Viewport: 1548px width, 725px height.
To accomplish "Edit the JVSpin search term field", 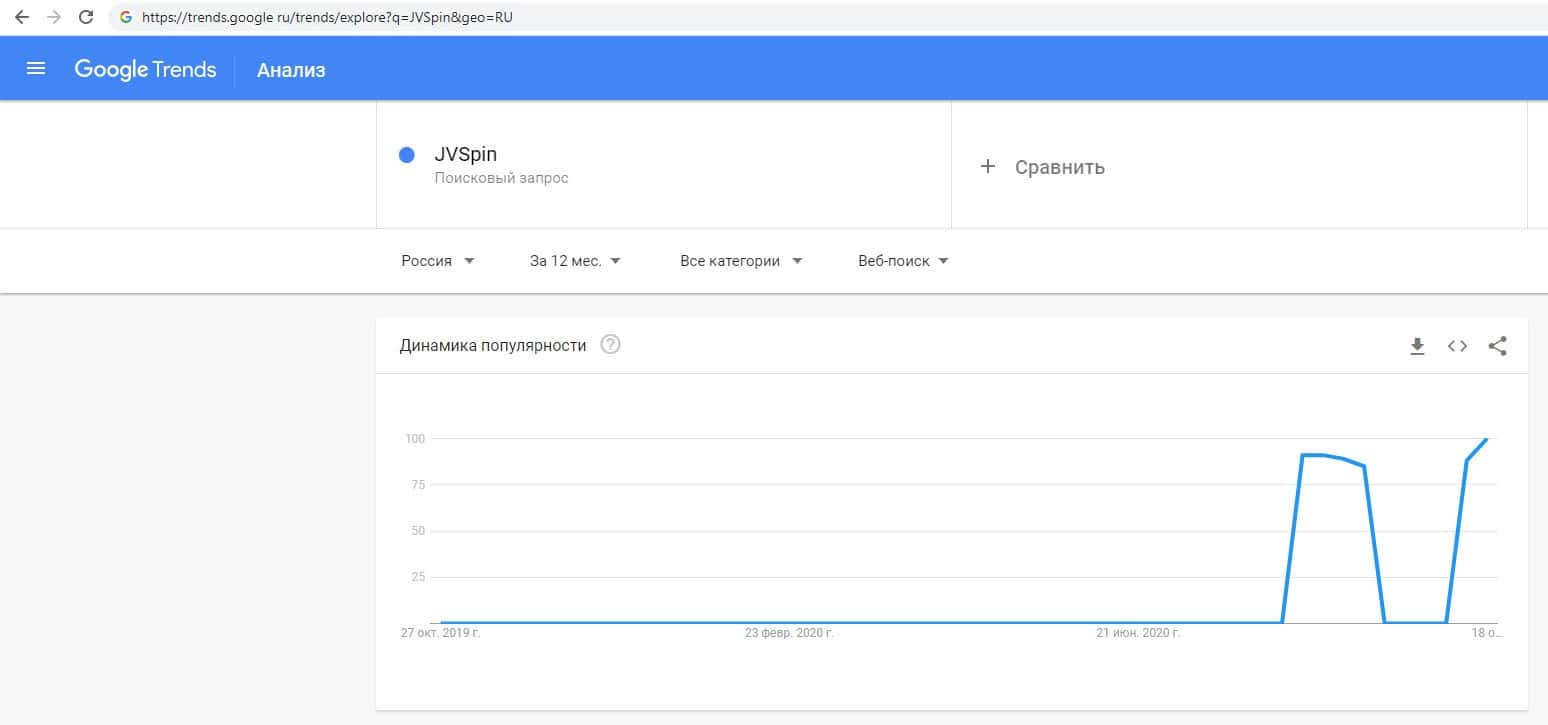I will coord(466,155).
